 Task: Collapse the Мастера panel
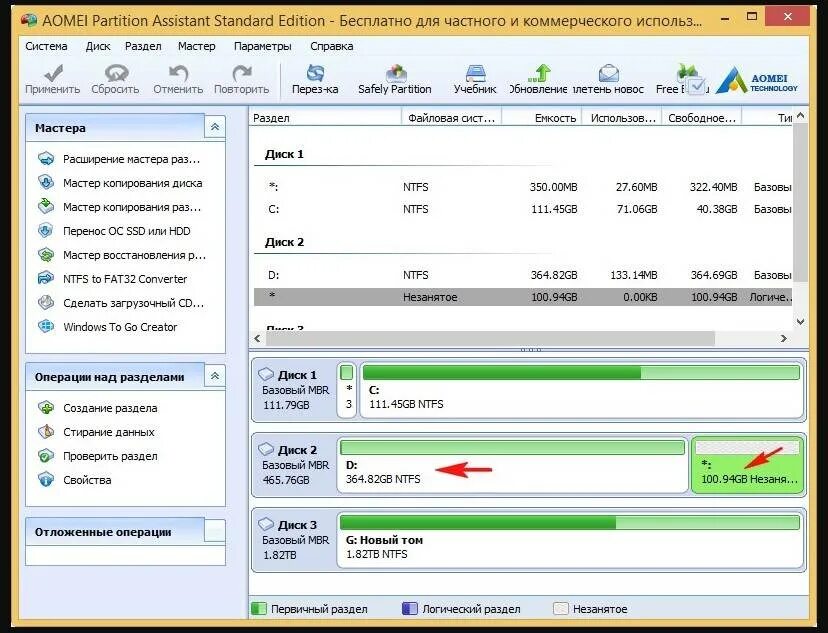click(x=215, y=127)
